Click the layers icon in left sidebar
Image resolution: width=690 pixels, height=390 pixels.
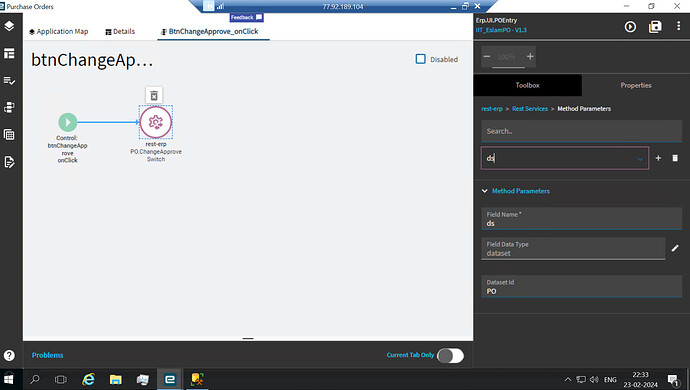pos(9,26)
